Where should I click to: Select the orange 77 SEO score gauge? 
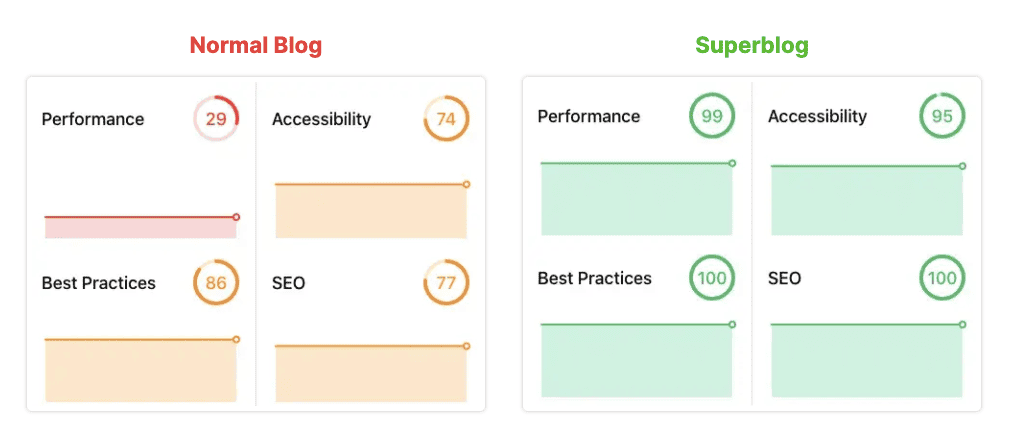[x=446, y=283]
